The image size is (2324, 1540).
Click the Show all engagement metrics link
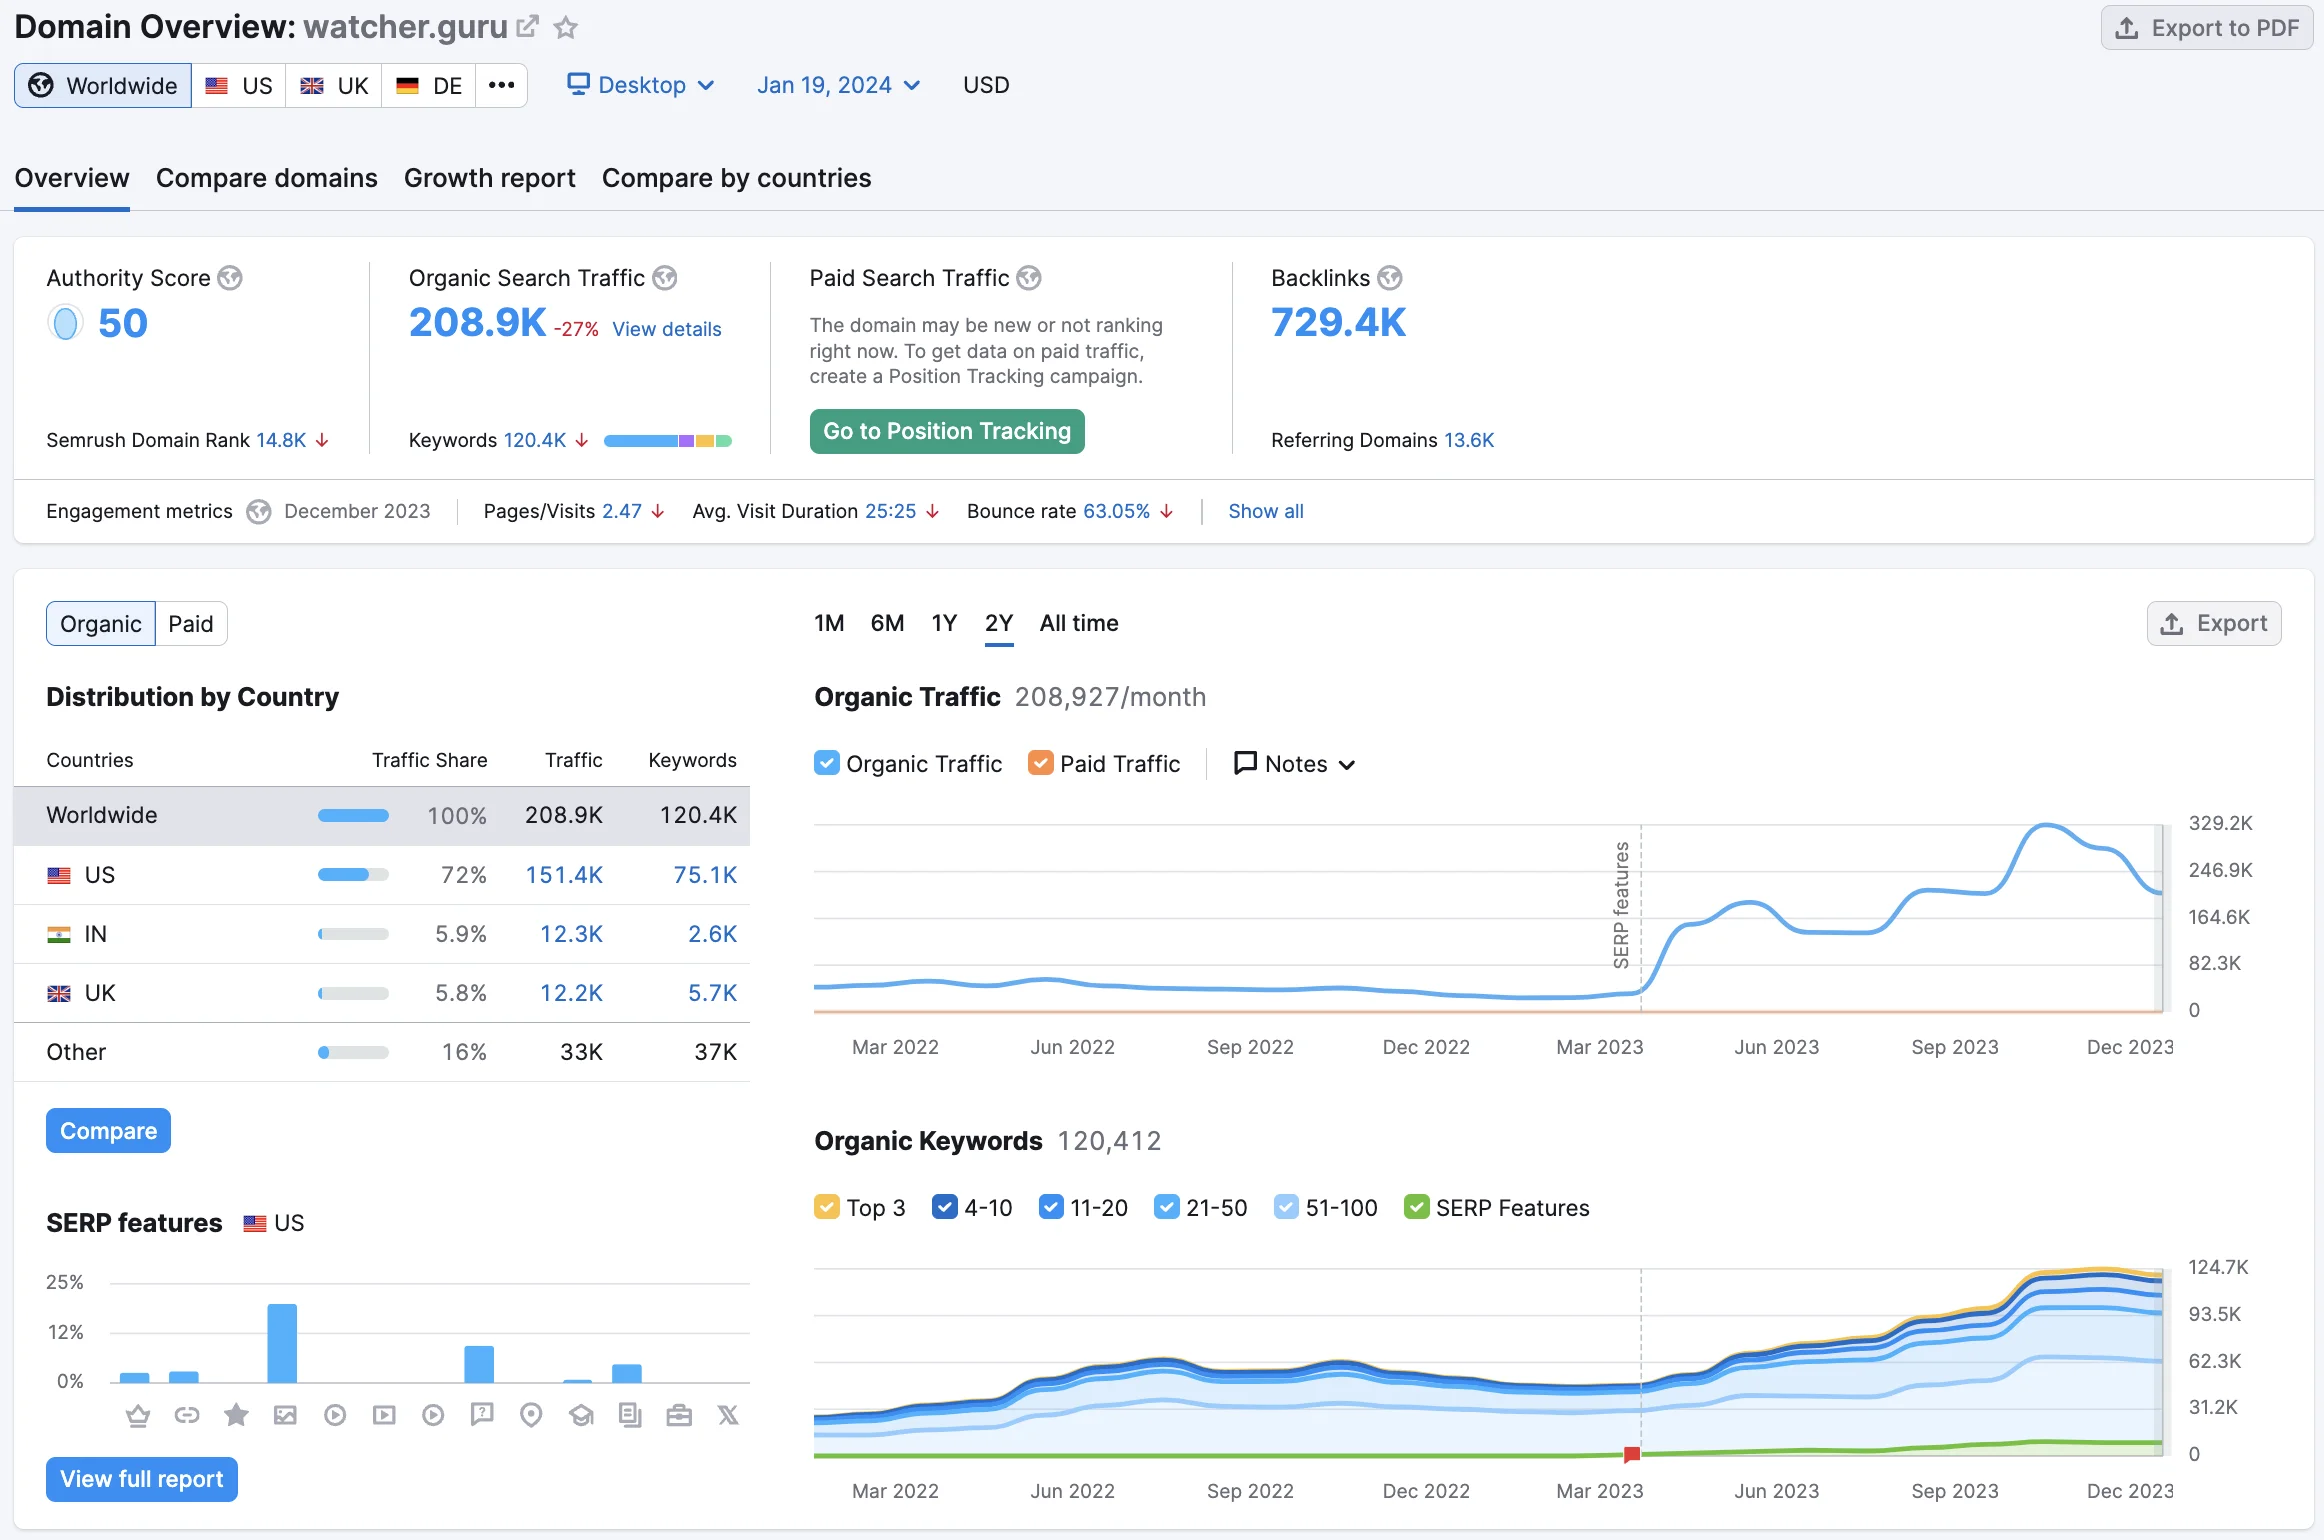pyautogui.click(x=1265, y=509)
